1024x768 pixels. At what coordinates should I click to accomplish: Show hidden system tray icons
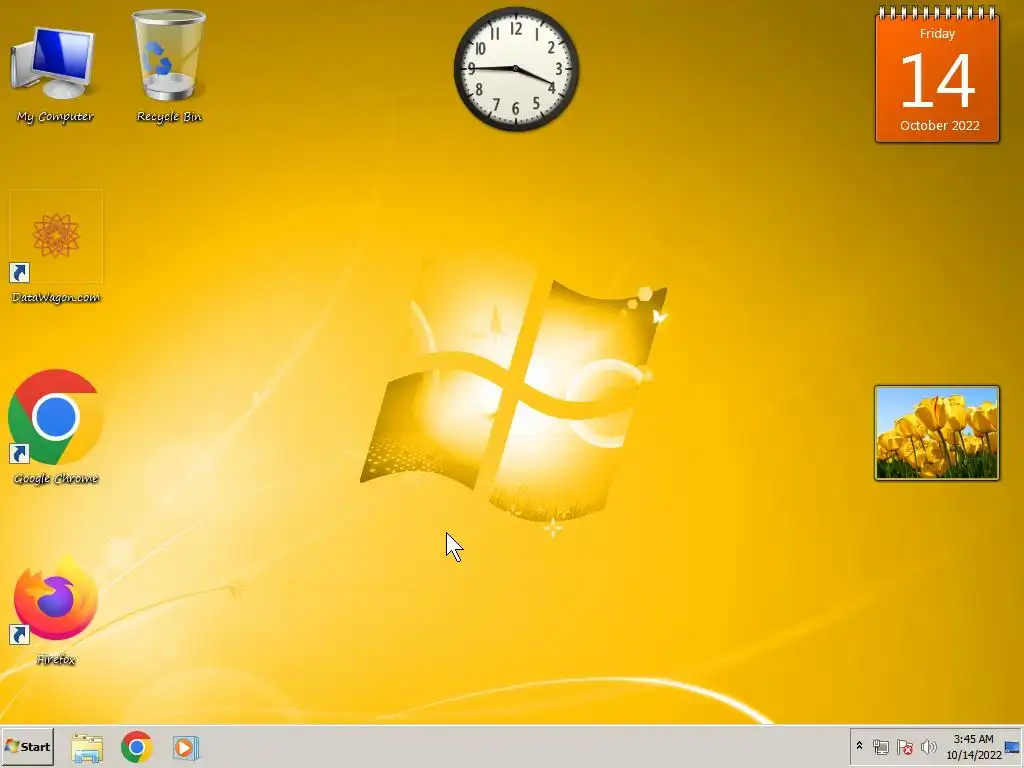(859, 746)
